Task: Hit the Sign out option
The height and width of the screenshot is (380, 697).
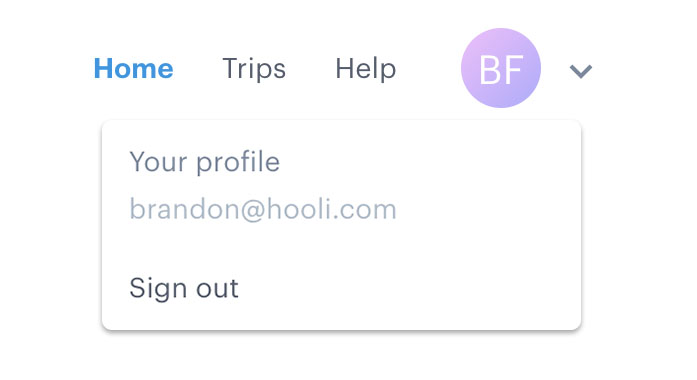Action: [x=184, y=288]
